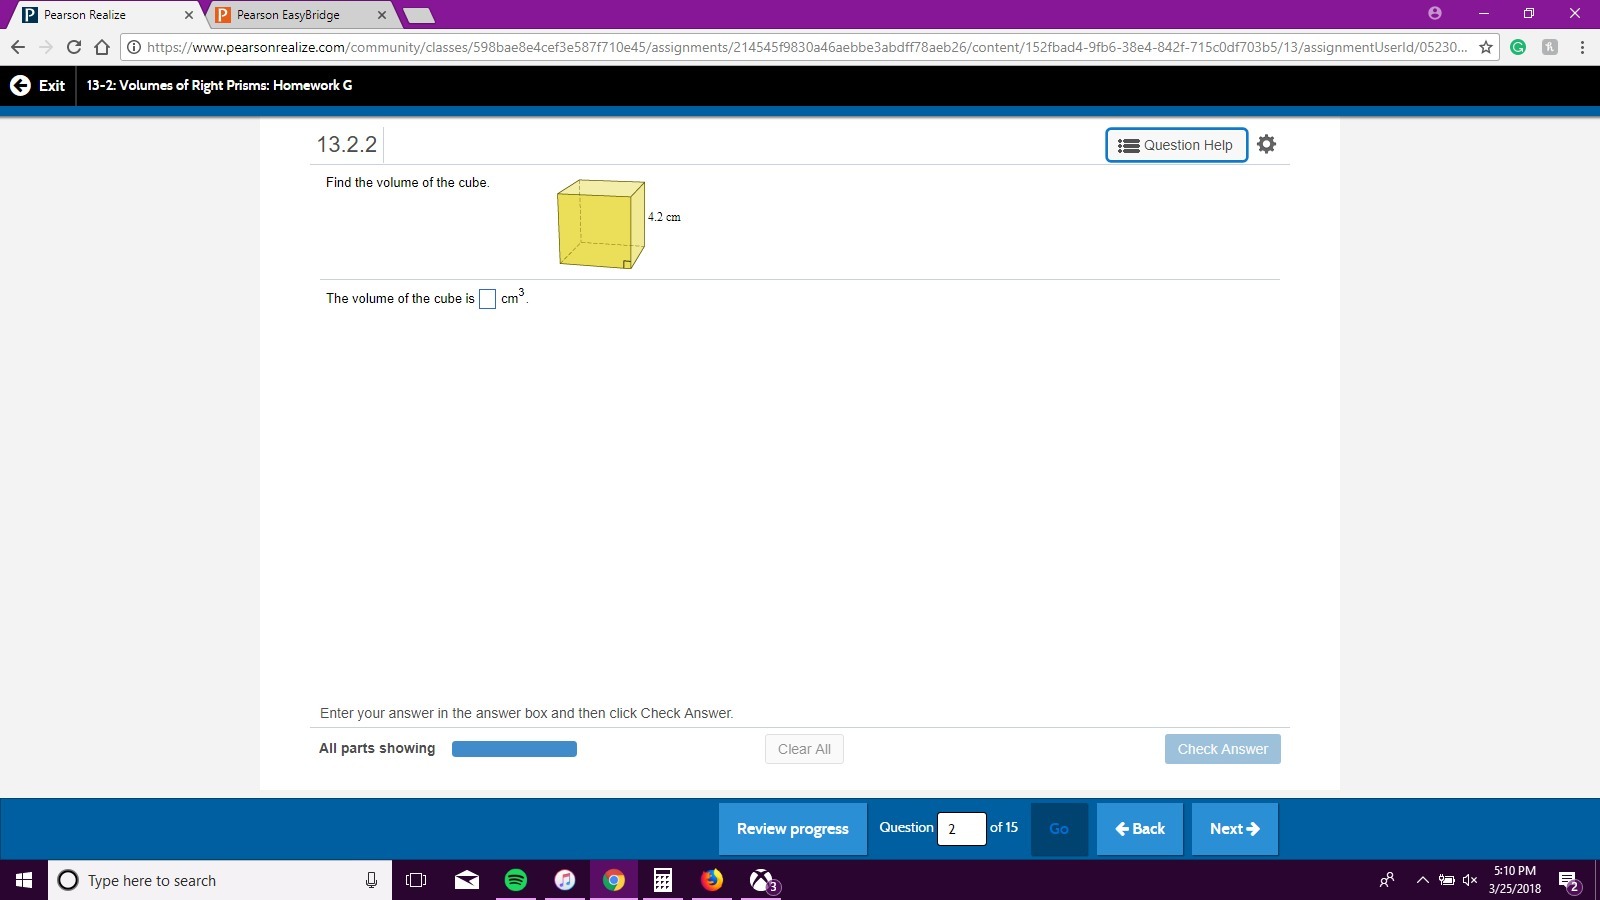The width and height of the screenshot is (1600, 900).
Task: Open the Action Center notifications
Action: [1569, 880]
